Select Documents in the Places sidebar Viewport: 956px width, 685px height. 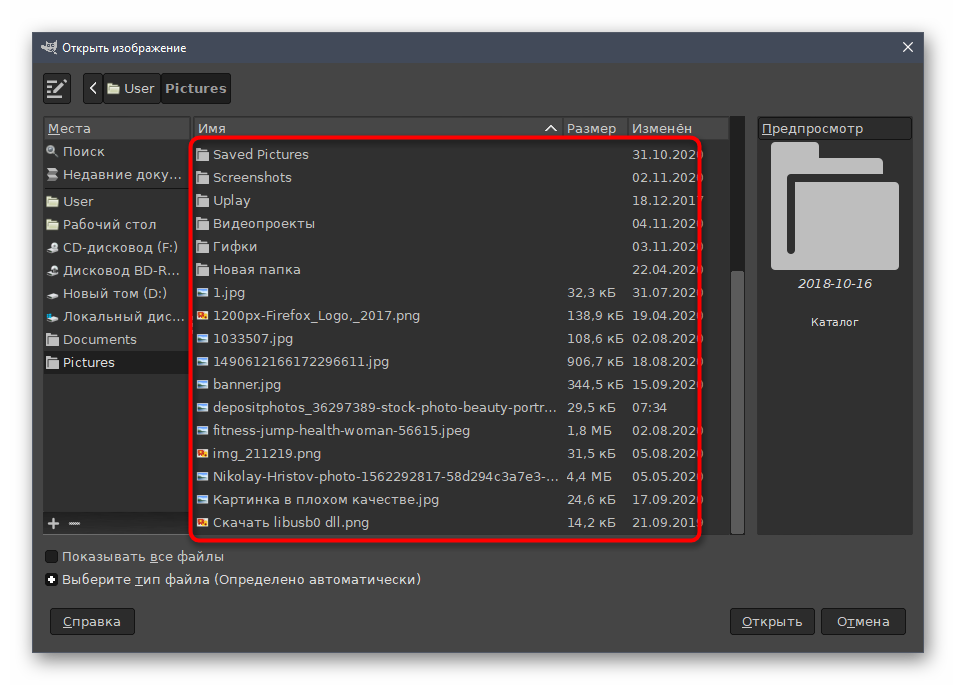(116, 339)
